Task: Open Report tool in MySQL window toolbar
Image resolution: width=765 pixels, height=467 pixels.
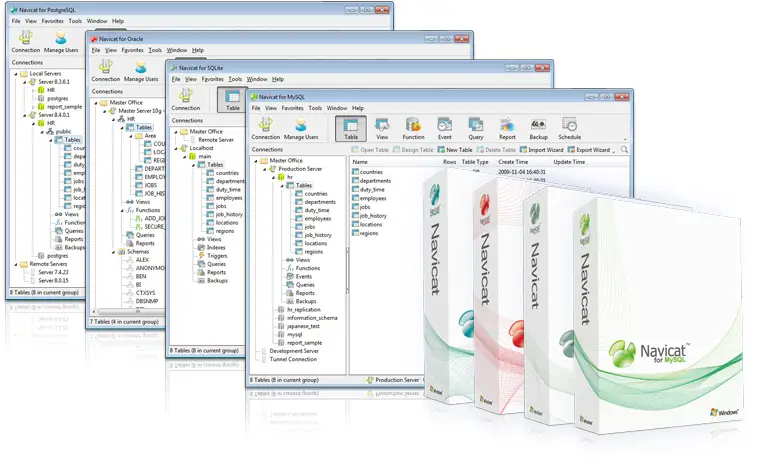Action: pos(507,129)
